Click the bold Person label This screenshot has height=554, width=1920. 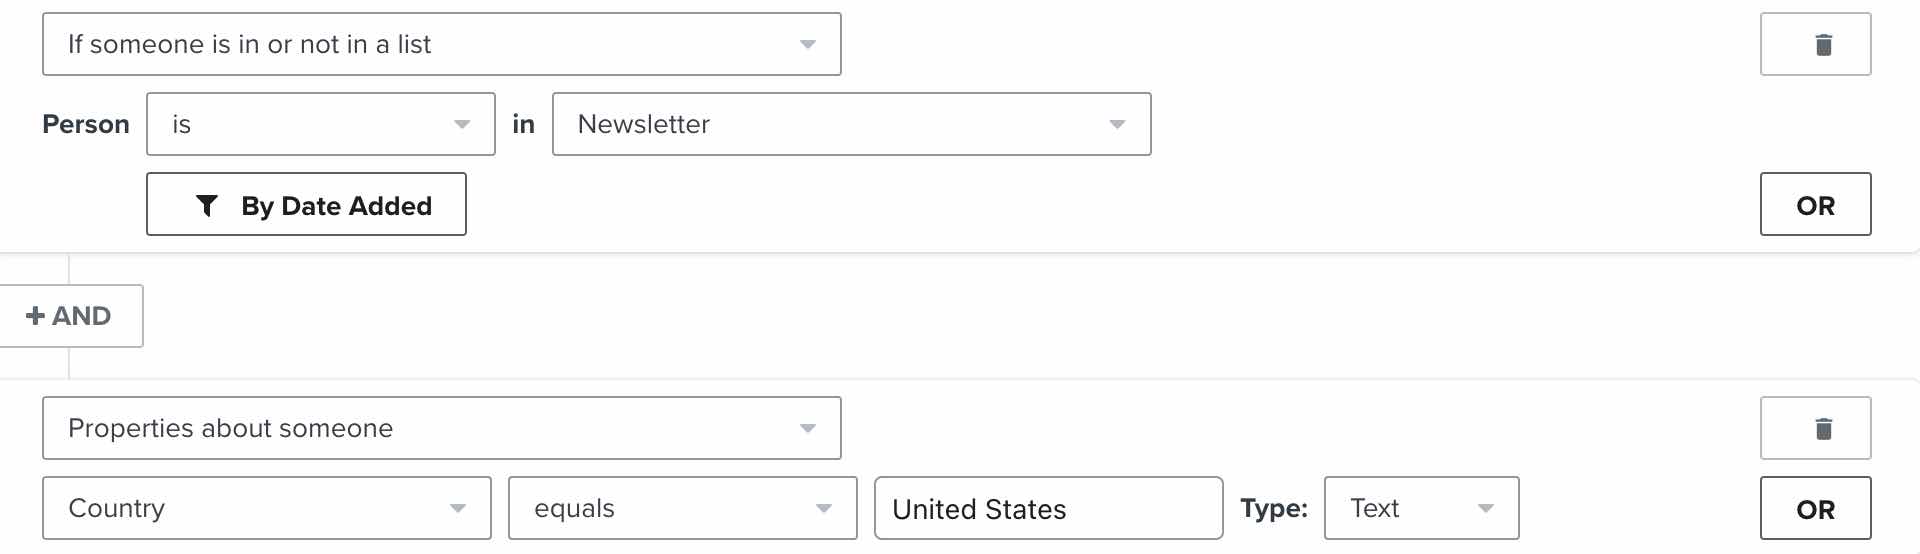pyautogui.click(x=86, y=124)
